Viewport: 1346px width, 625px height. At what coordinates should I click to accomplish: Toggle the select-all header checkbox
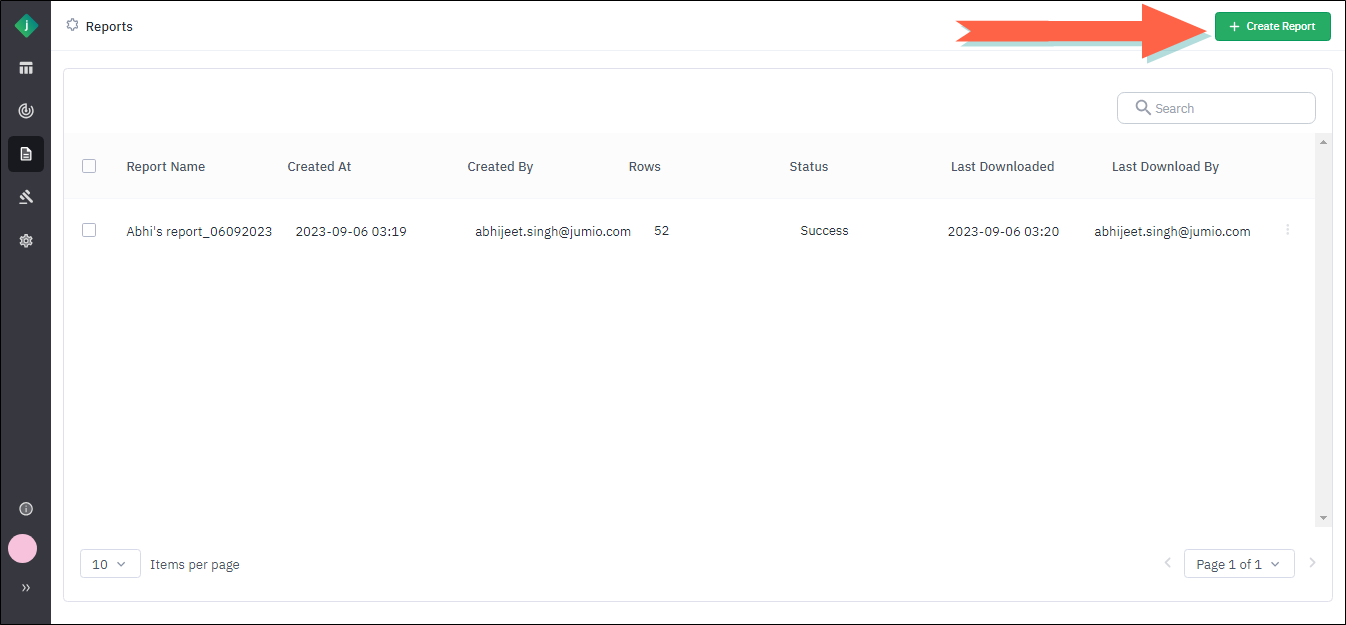tap(89, 166)
